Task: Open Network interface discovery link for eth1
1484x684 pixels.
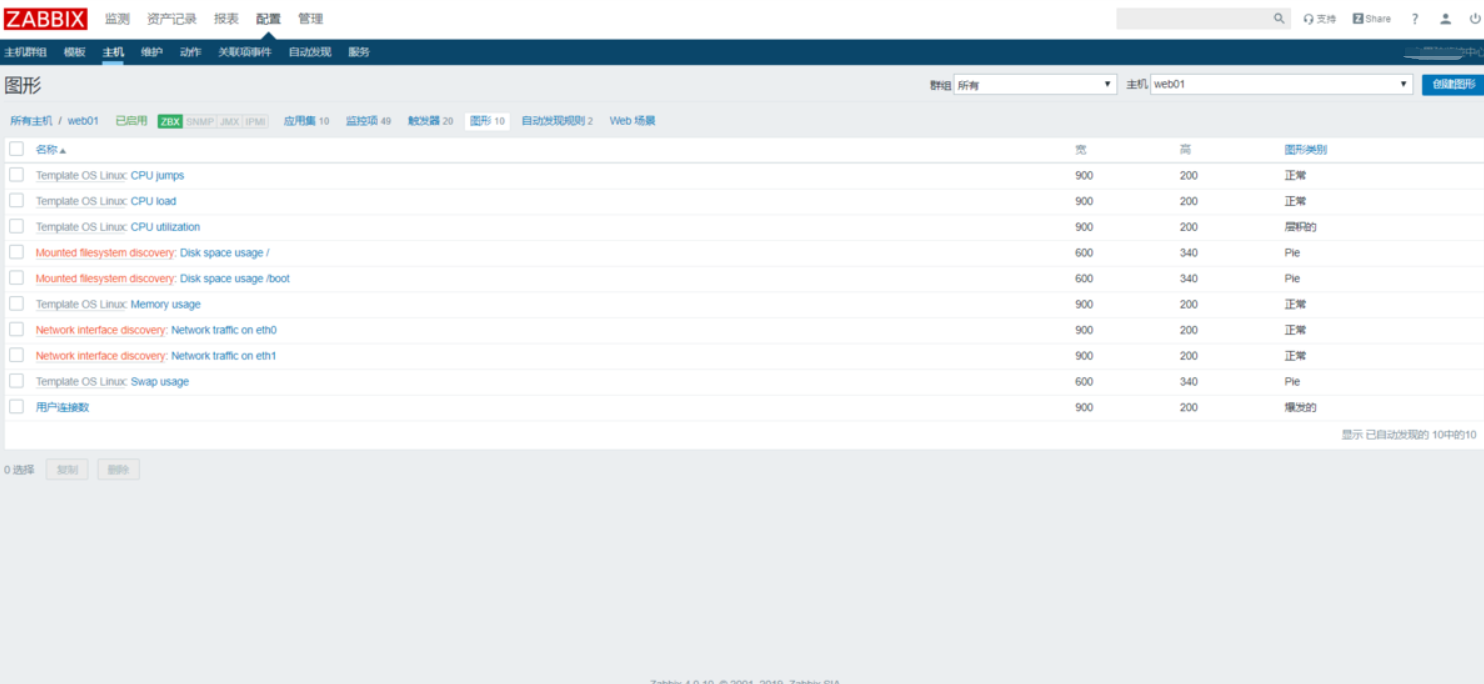Action: click(100, 356)
